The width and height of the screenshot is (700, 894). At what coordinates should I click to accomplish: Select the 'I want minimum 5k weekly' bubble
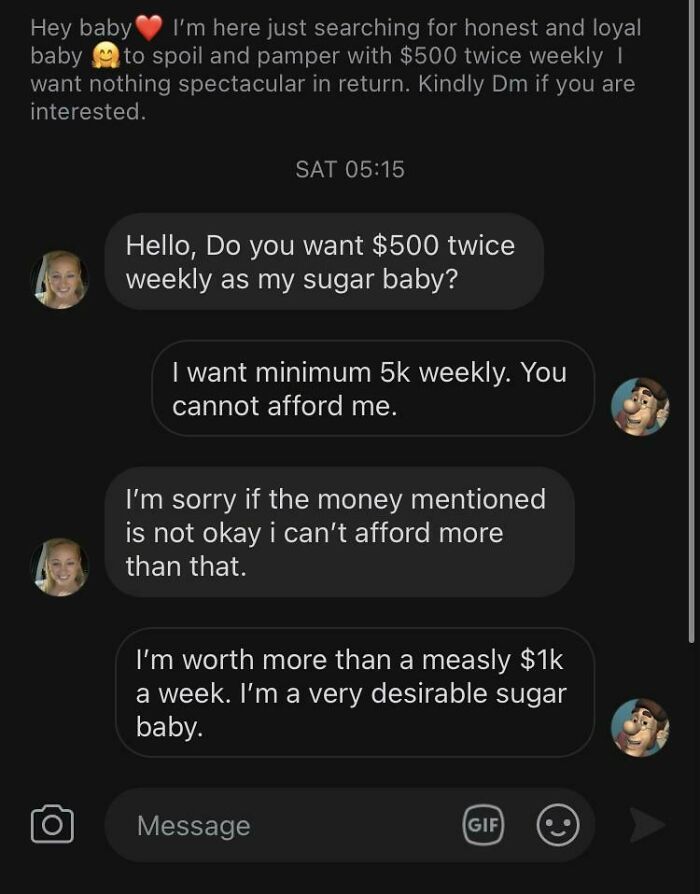[380, 390]
